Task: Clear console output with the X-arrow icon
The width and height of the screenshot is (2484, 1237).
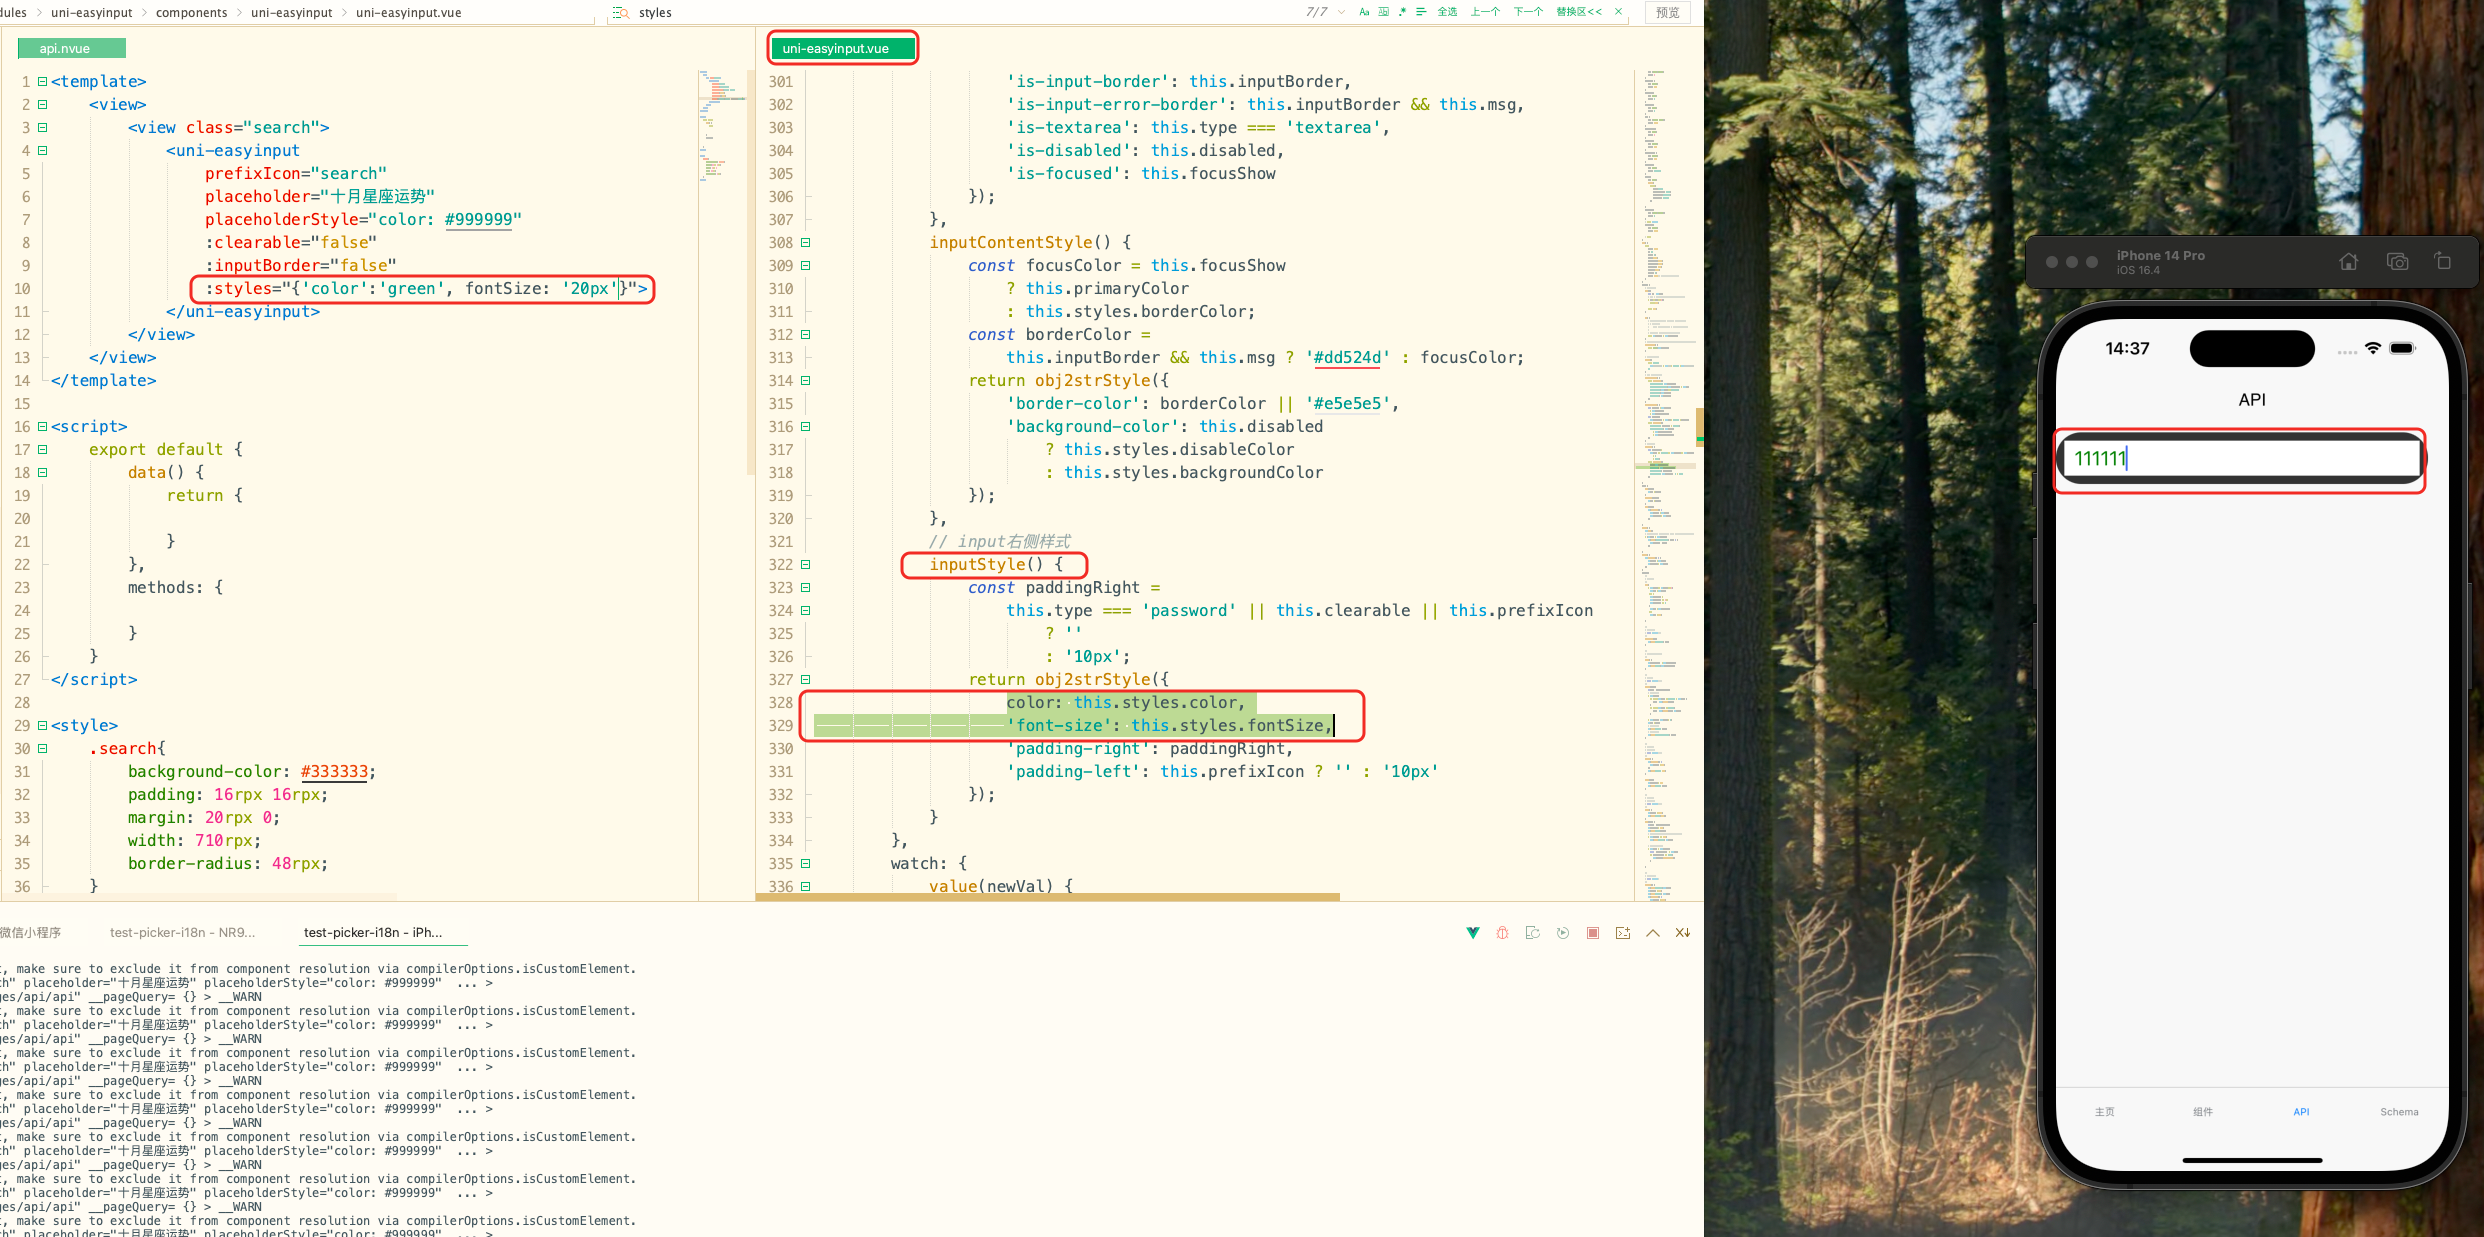Action: [x=1683, y=933]
